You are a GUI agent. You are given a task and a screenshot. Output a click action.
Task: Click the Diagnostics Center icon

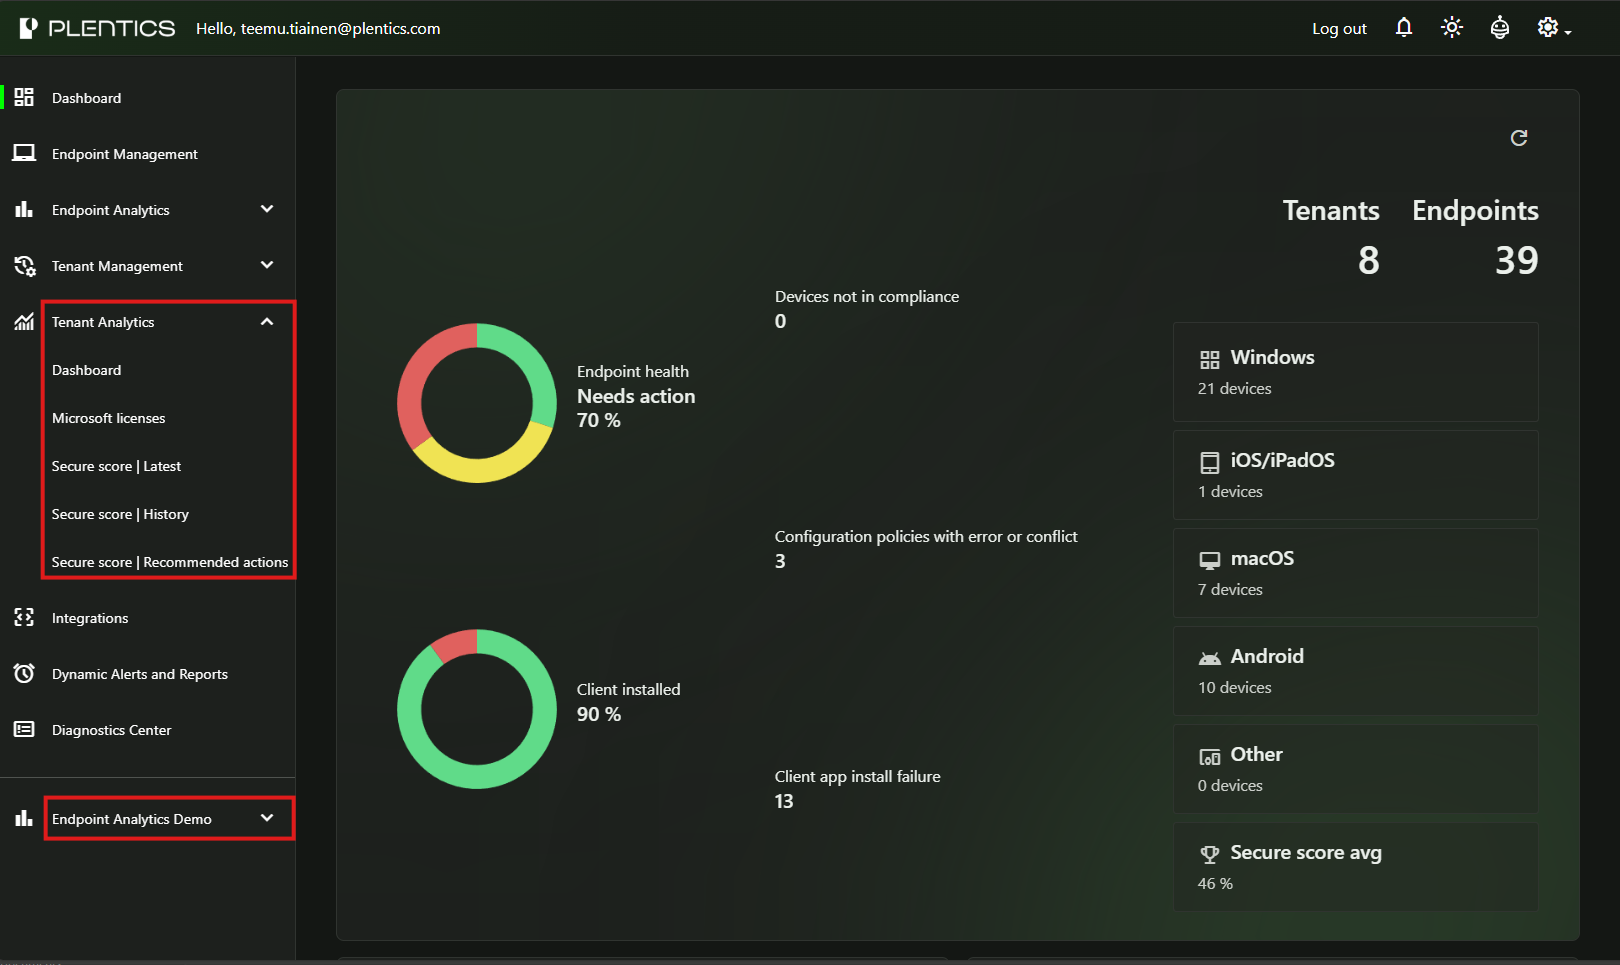[24, 730]
